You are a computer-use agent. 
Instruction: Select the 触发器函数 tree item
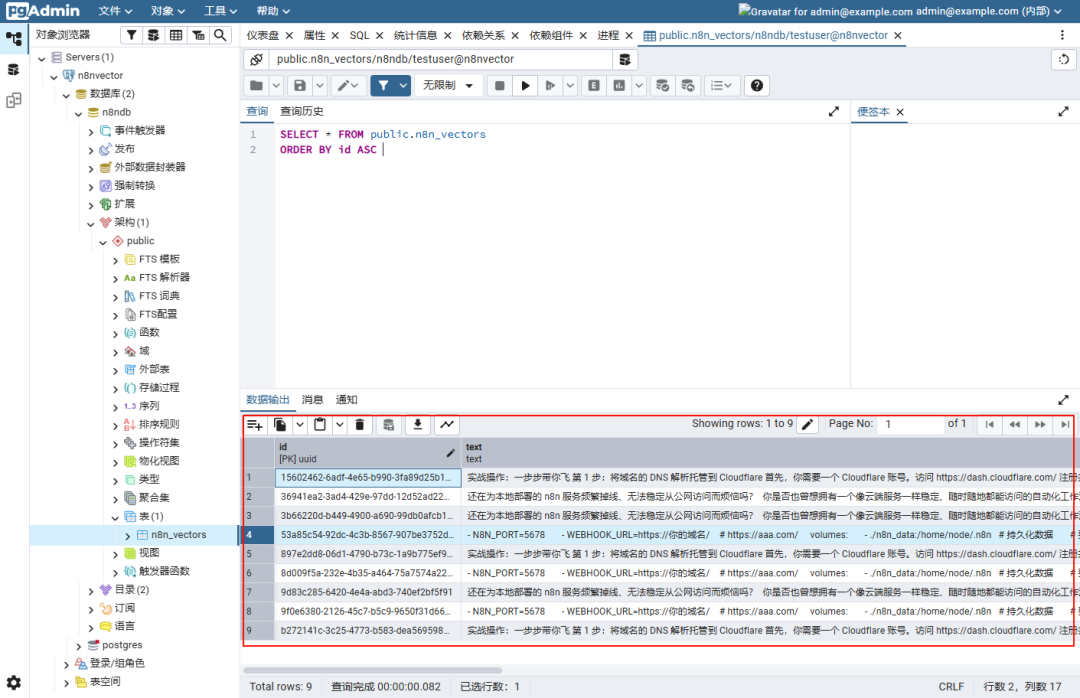[x=164, y=571]
